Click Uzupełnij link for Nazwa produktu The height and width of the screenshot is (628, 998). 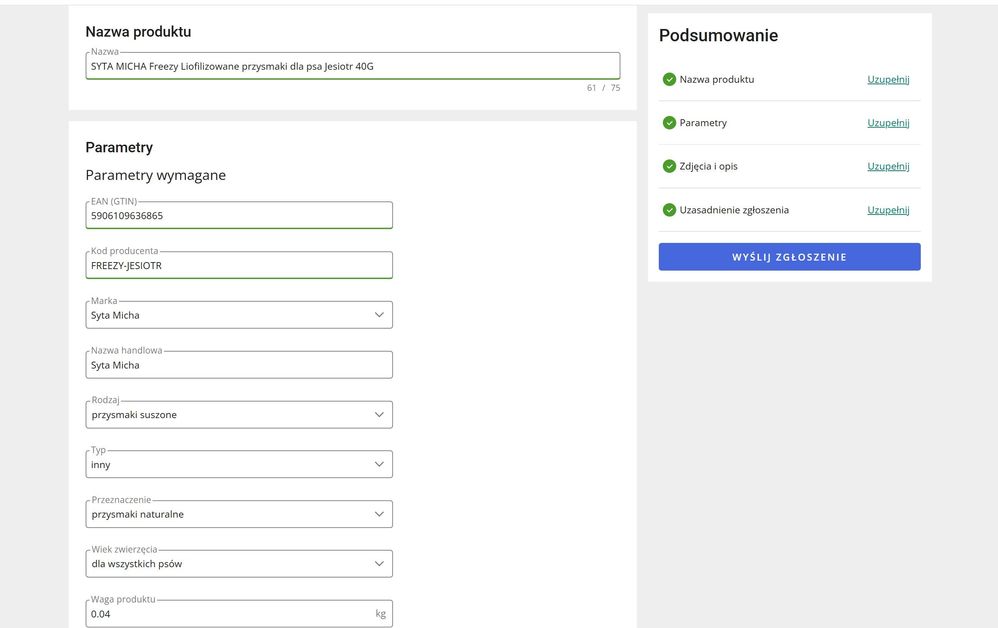coord(888,79)
